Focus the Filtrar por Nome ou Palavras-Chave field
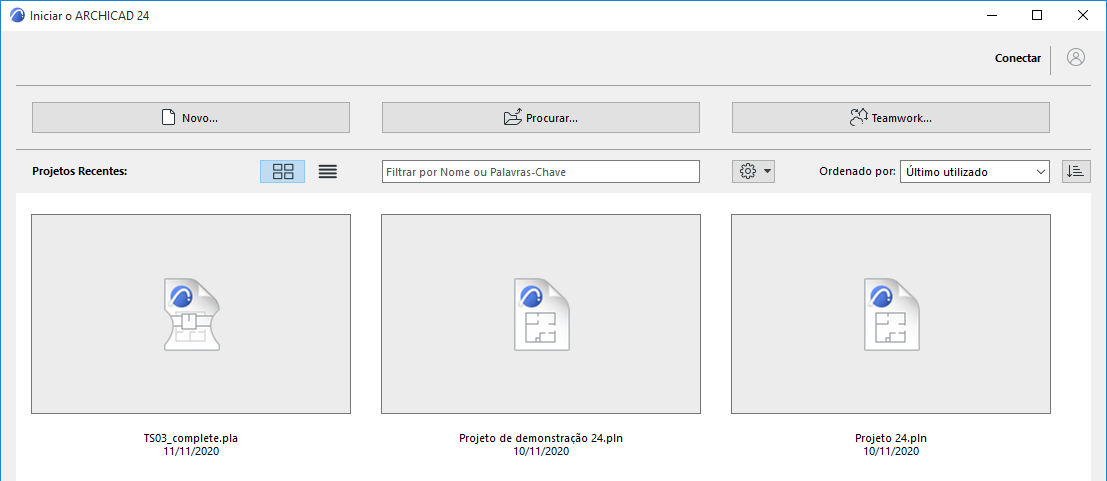The width and height of the screenshot is (1107, 481). [x=541, y=172]
